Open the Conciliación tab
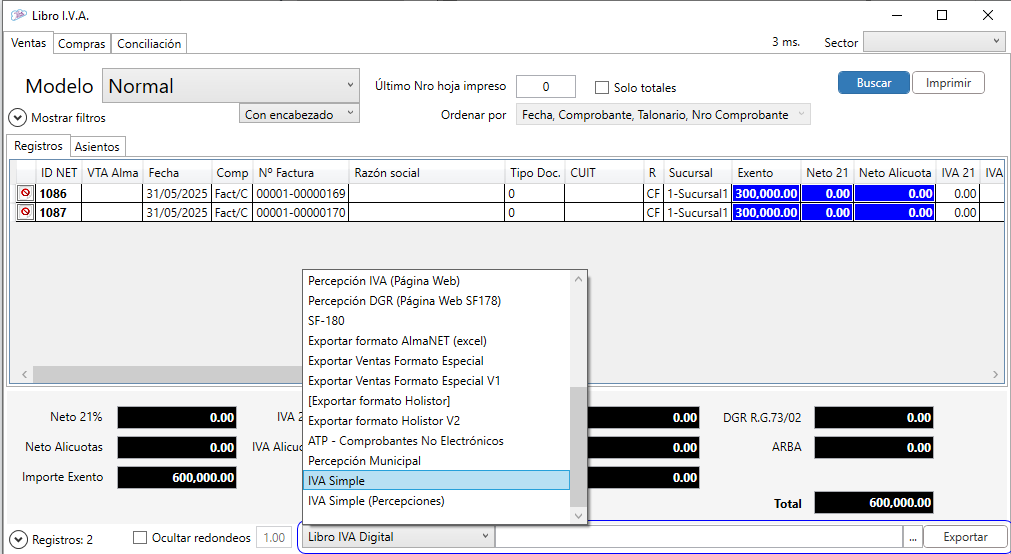1011x554 pixels. click(149, 44)
